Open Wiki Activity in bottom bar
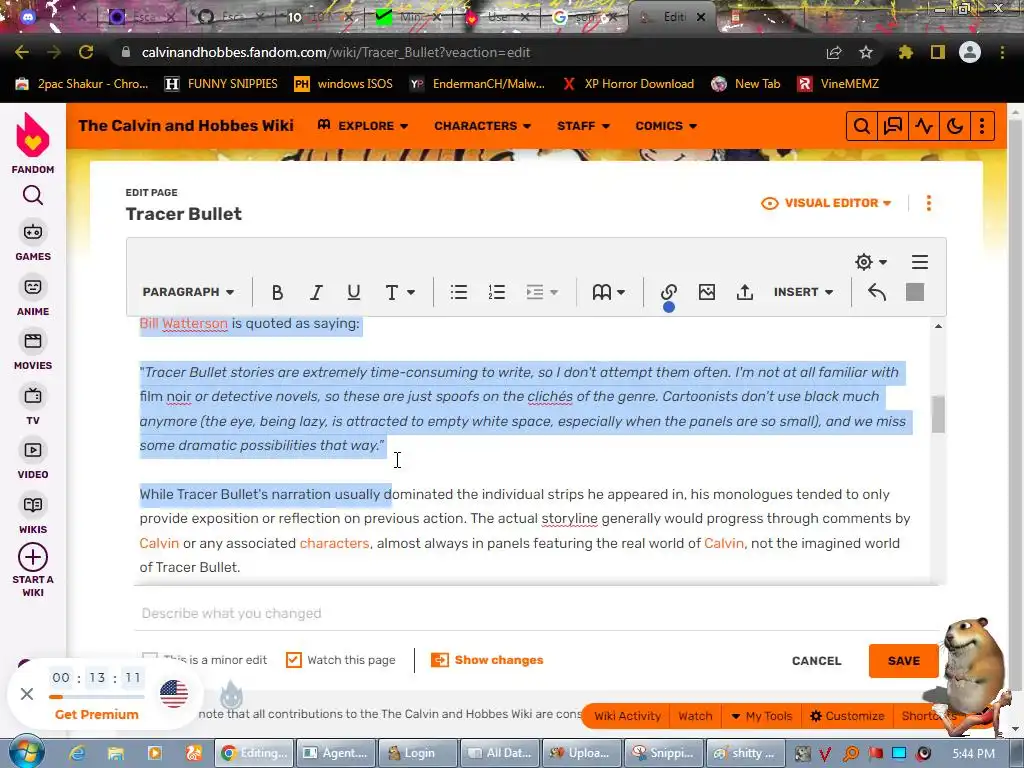 pyautogui.click(x=627, y=716)
